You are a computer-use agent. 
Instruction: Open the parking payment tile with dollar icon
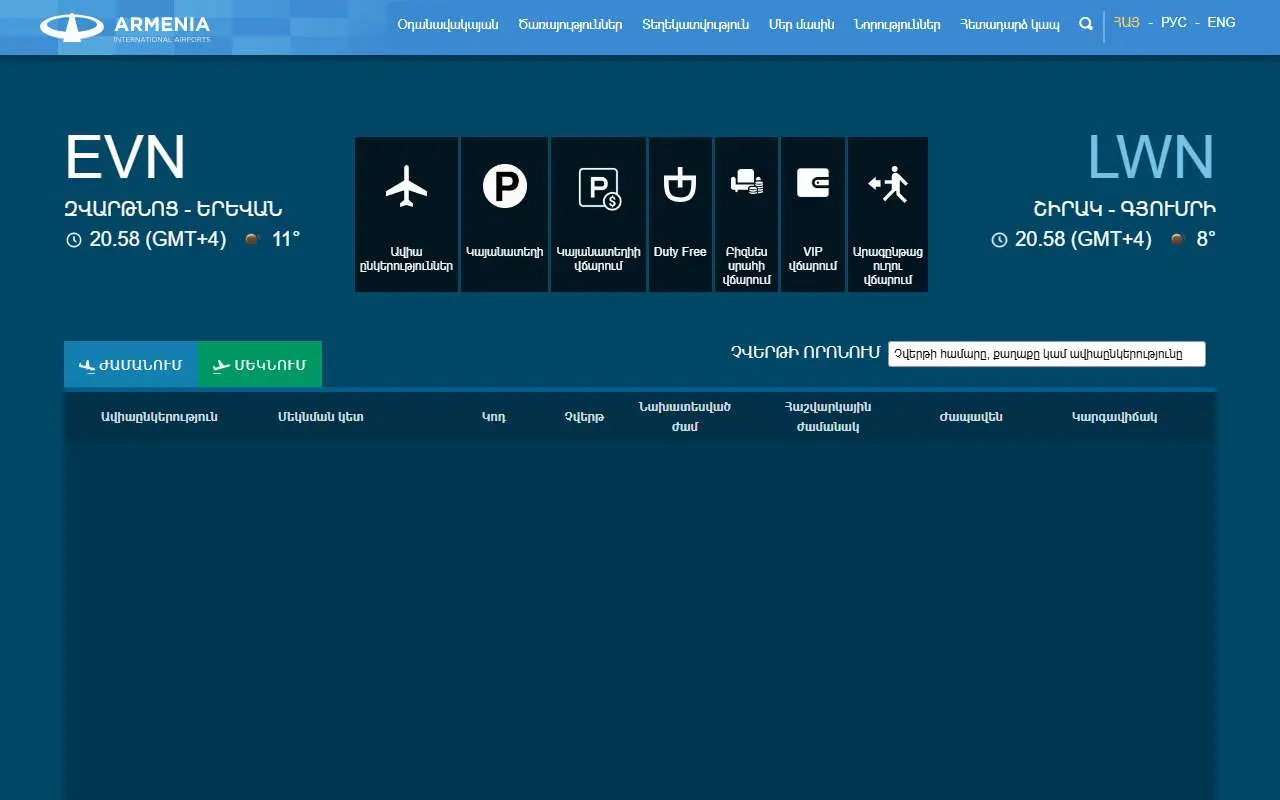[598, 214]
